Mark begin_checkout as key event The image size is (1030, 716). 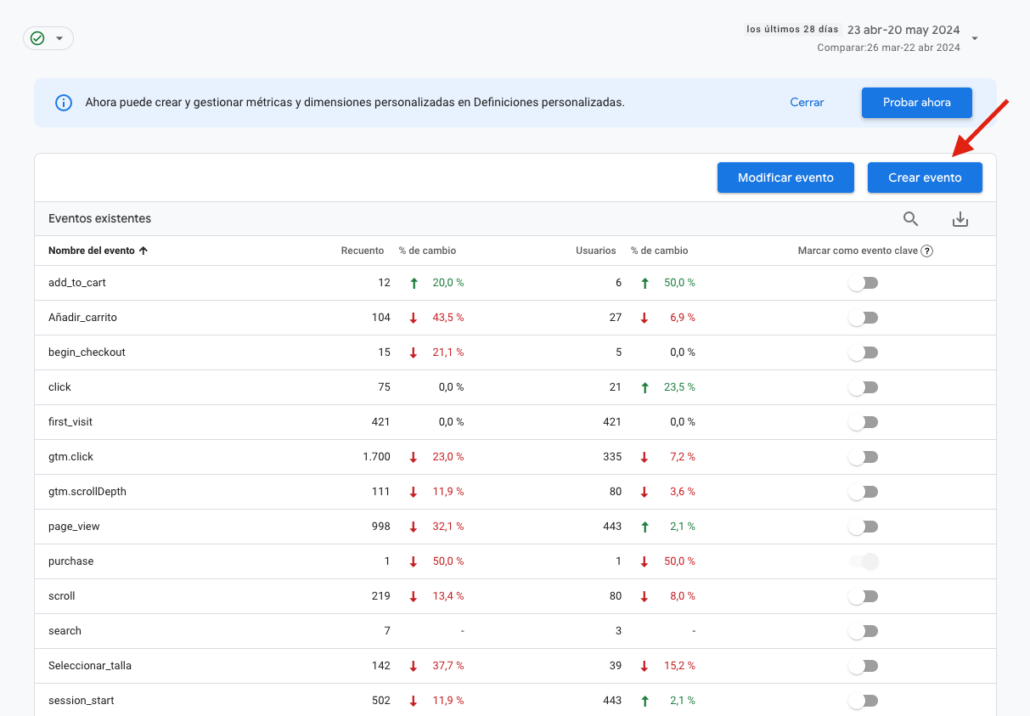coord(863,353)
